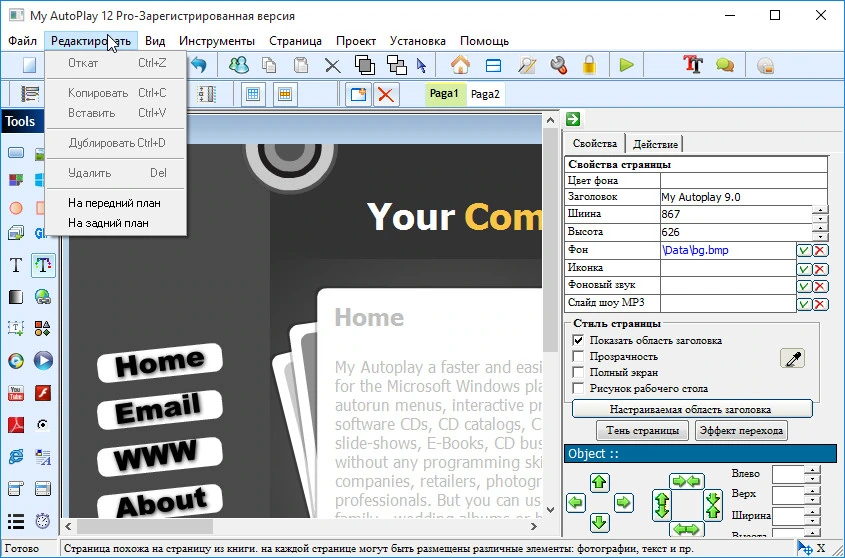This screenshot has height=558, width=845.
Task: Increase the Шиина value with spinner arrow
Action: pos(820,210)
